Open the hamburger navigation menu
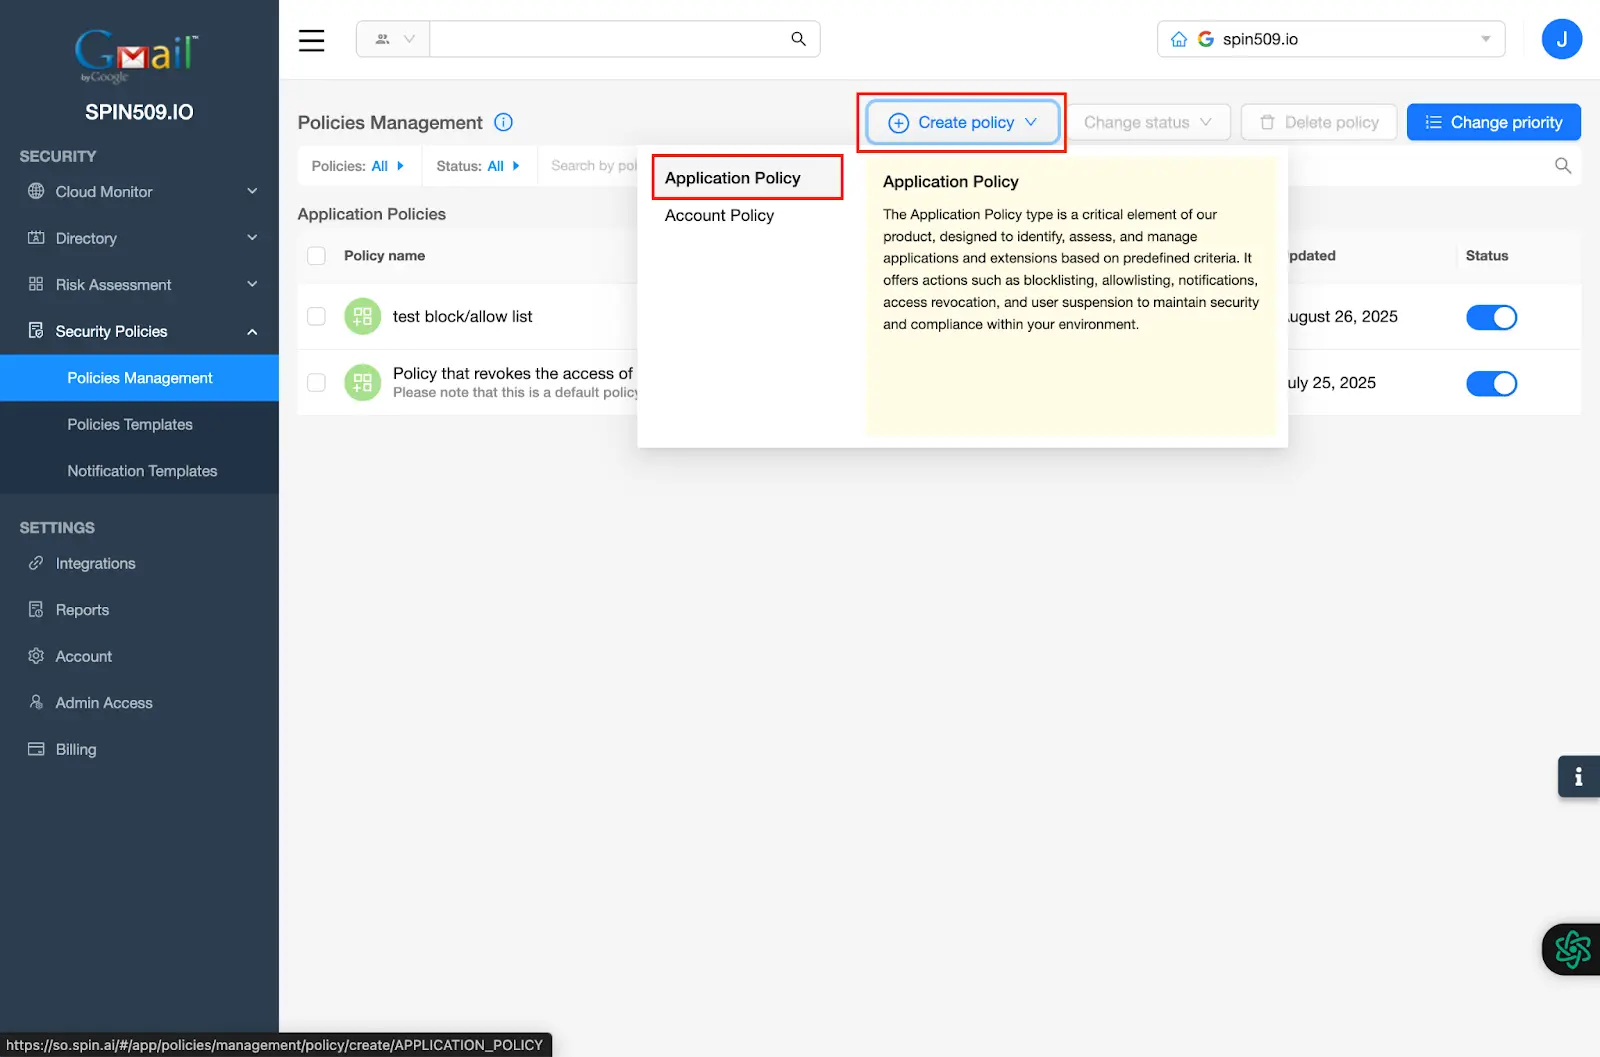Image resolution: width=1600 pixels, height=1057 pixels. (311, 40)
